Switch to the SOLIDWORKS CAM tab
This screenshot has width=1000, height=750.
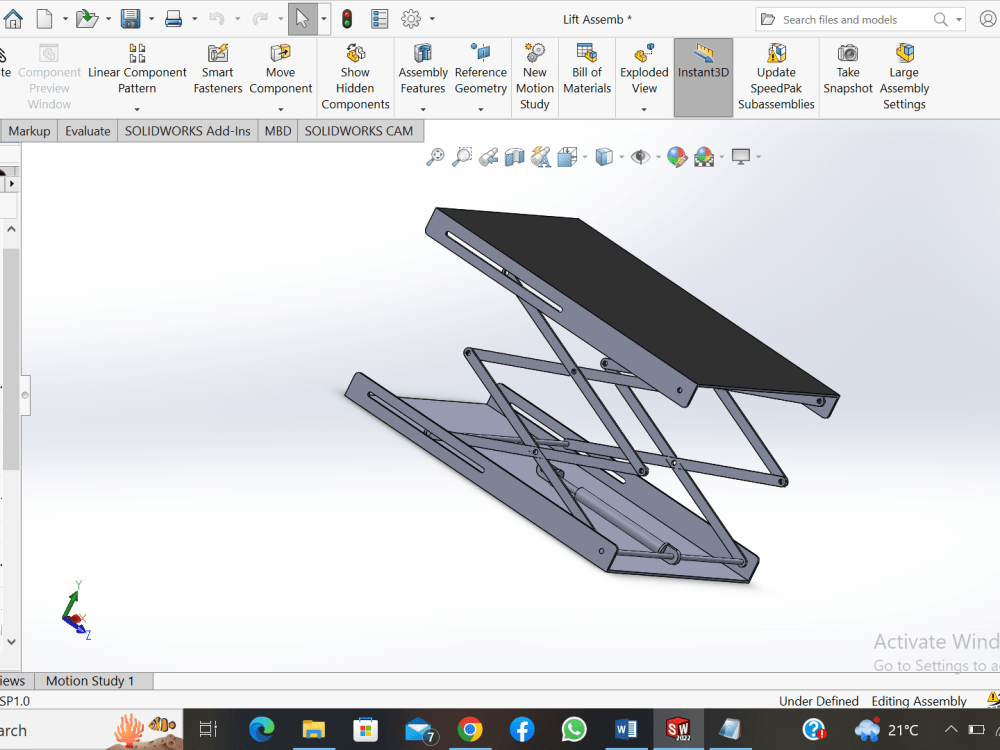pyautogui.click(x=359, y=130)
